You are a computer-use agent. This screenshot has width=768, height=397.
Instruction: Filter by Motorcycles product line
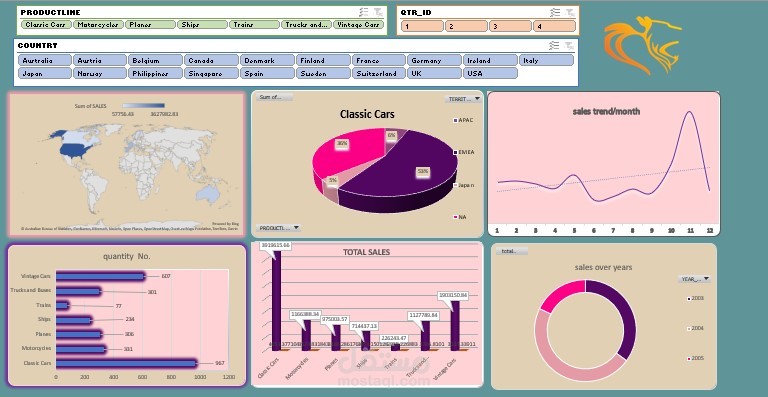tap(98, 24)
